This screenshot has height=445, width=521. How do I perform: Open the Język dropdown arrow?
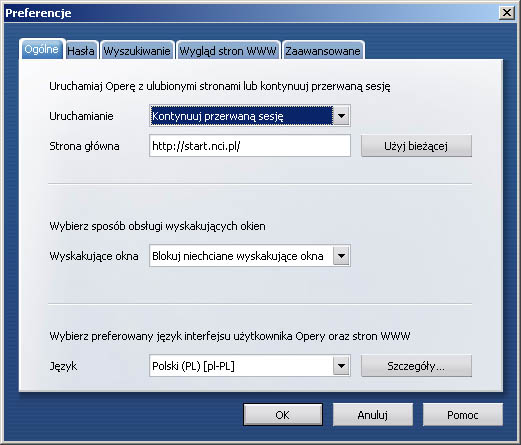click(x=341, y=366)
